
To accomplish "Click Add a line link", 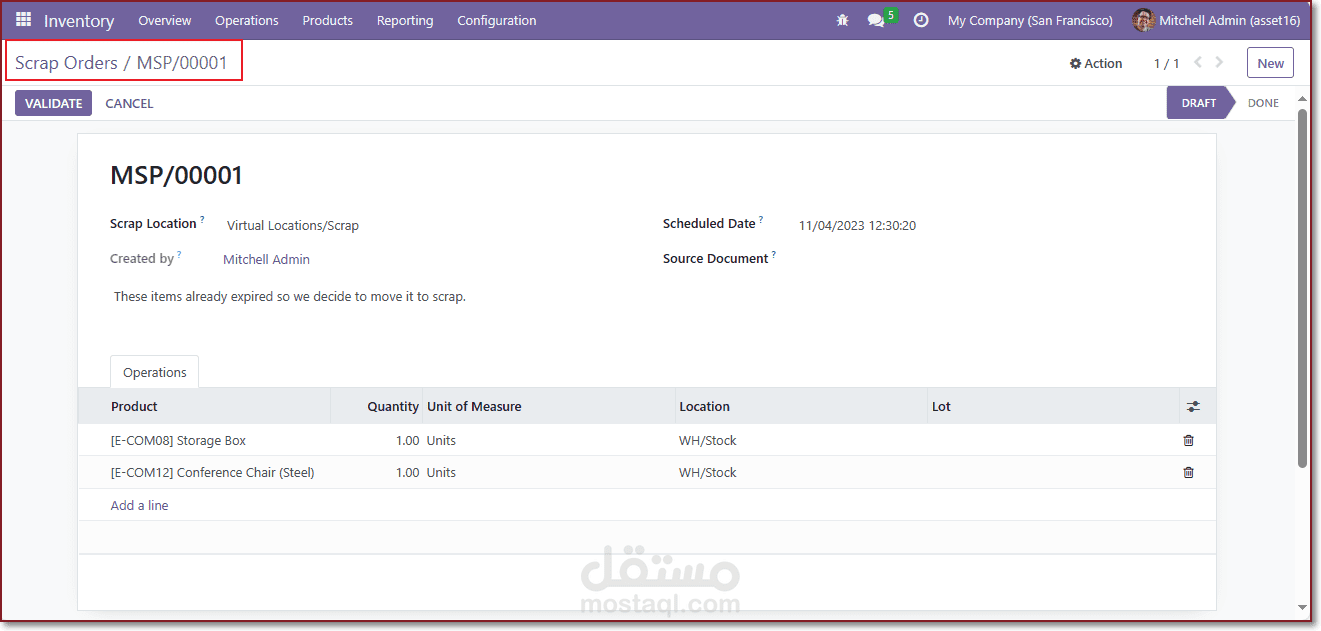I will tap(139, 505).
